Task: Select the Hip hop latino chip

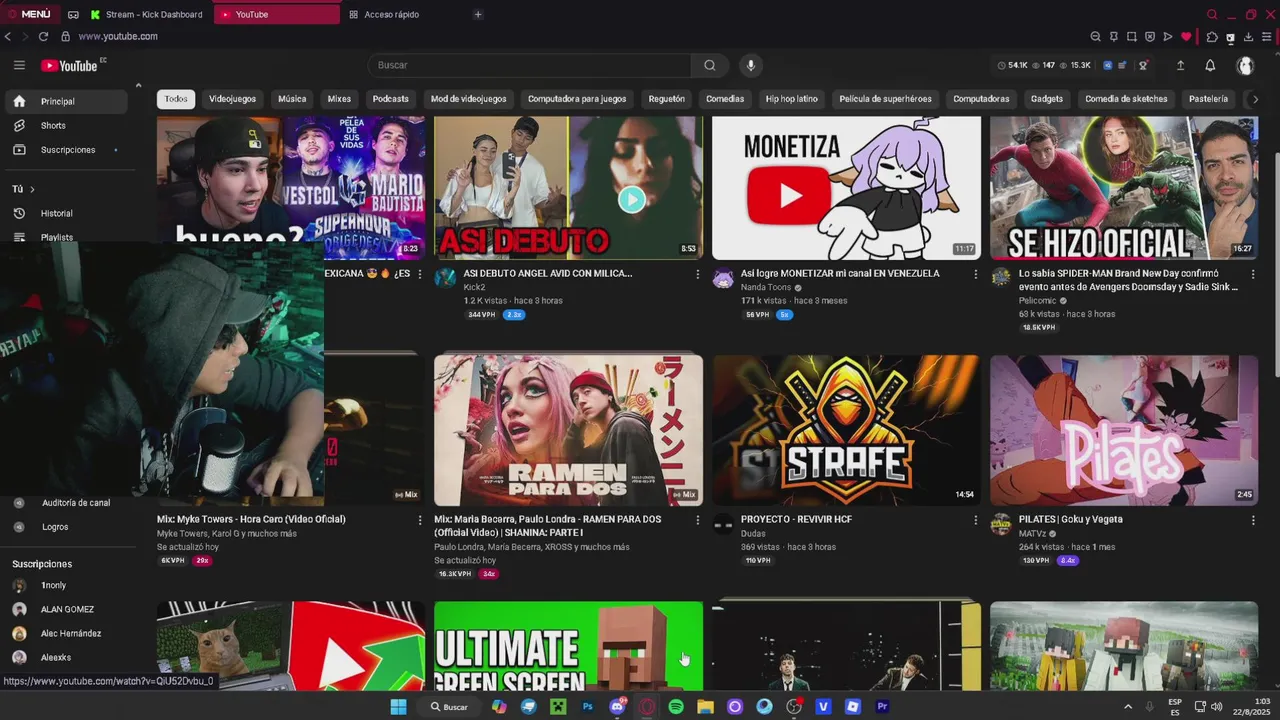Action: (x=792, y=99)
